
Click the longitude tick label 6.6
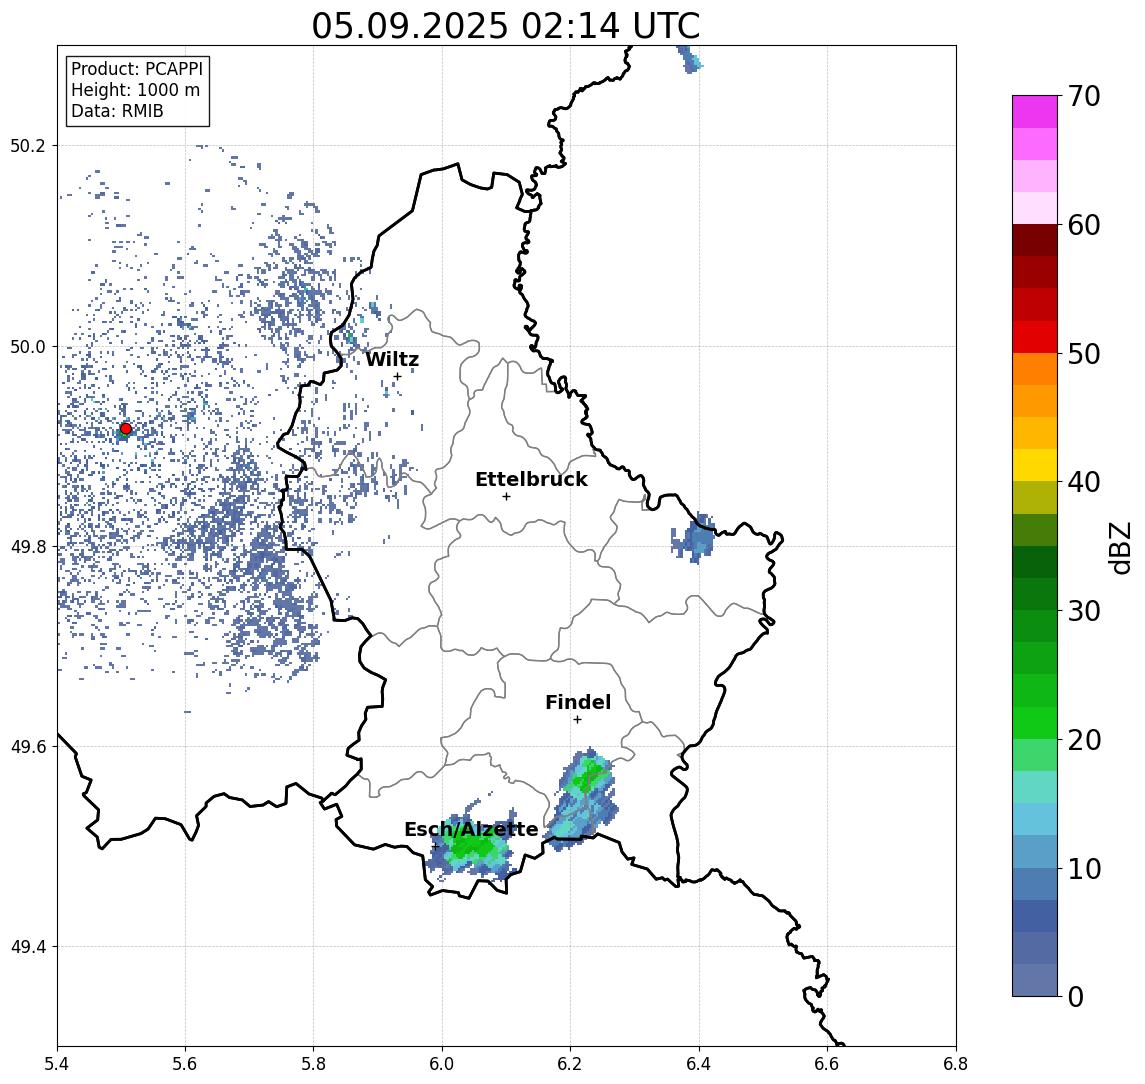pyautogui.click(x=827, y=1064)
